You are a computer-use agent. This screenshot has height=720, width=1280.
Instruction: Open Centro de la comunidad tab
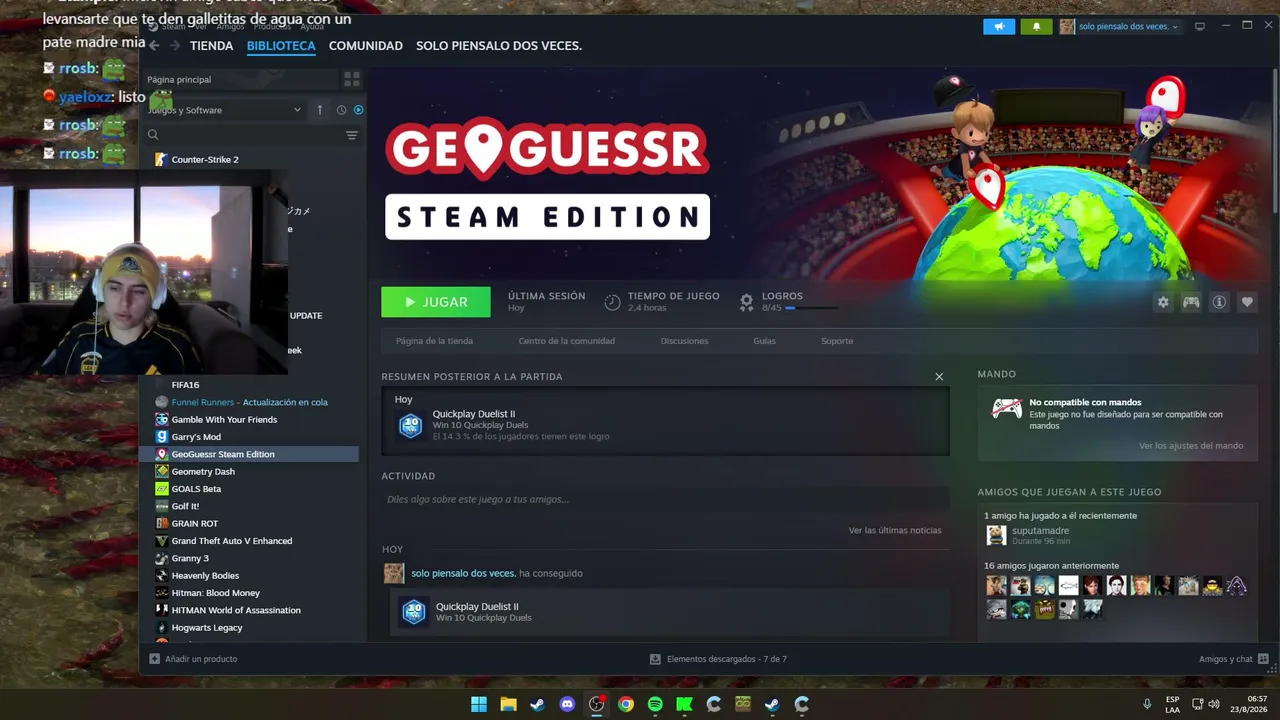pos(567,341)
